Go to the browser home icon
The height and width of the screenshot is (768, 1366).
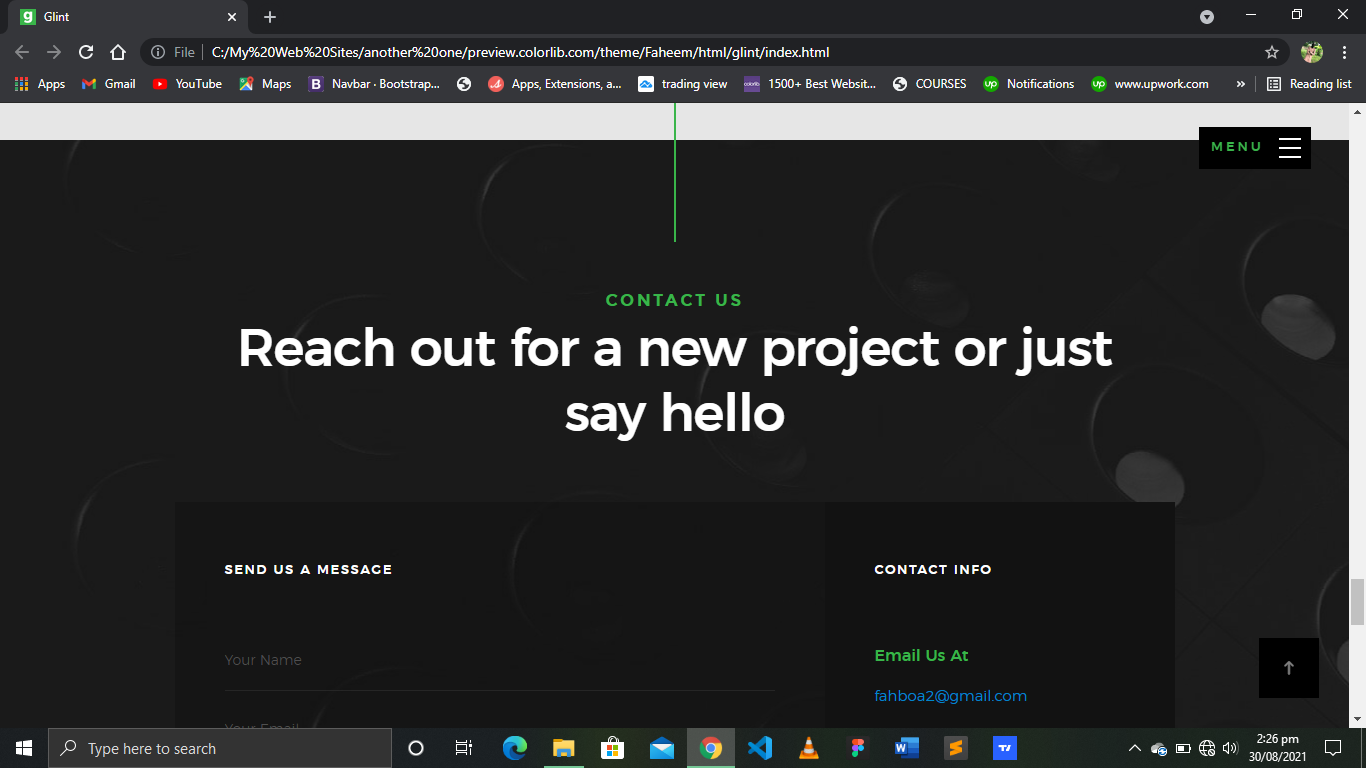(118, 52)
